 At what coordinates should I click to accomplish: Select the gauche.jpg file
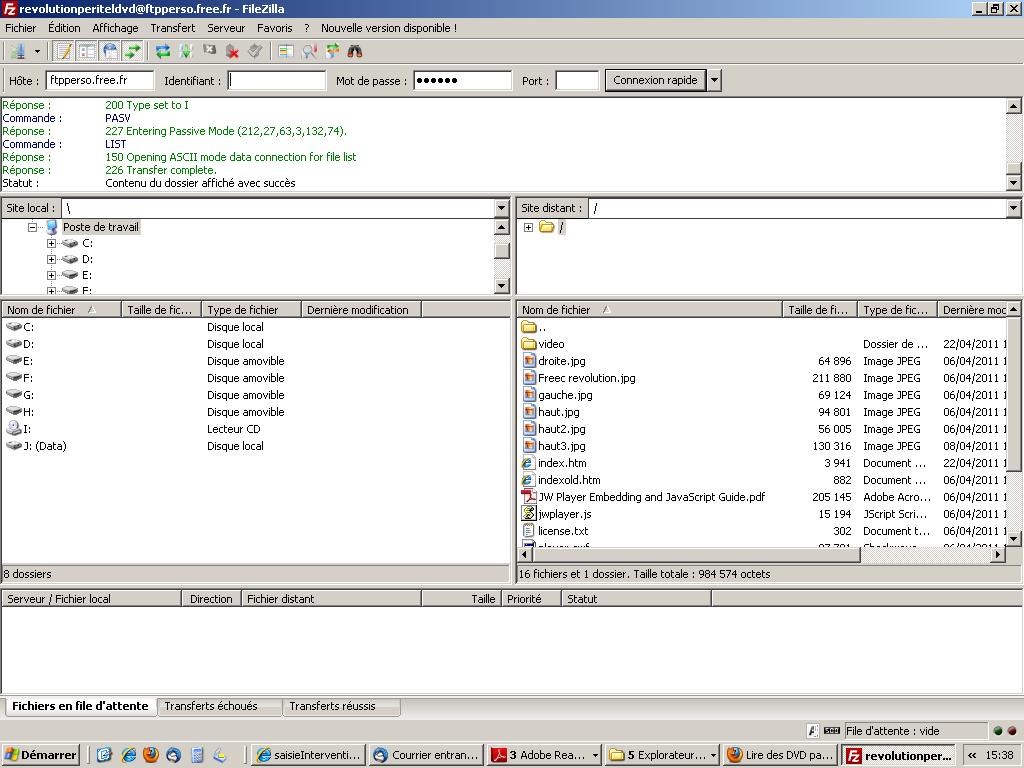click(565, 395)
